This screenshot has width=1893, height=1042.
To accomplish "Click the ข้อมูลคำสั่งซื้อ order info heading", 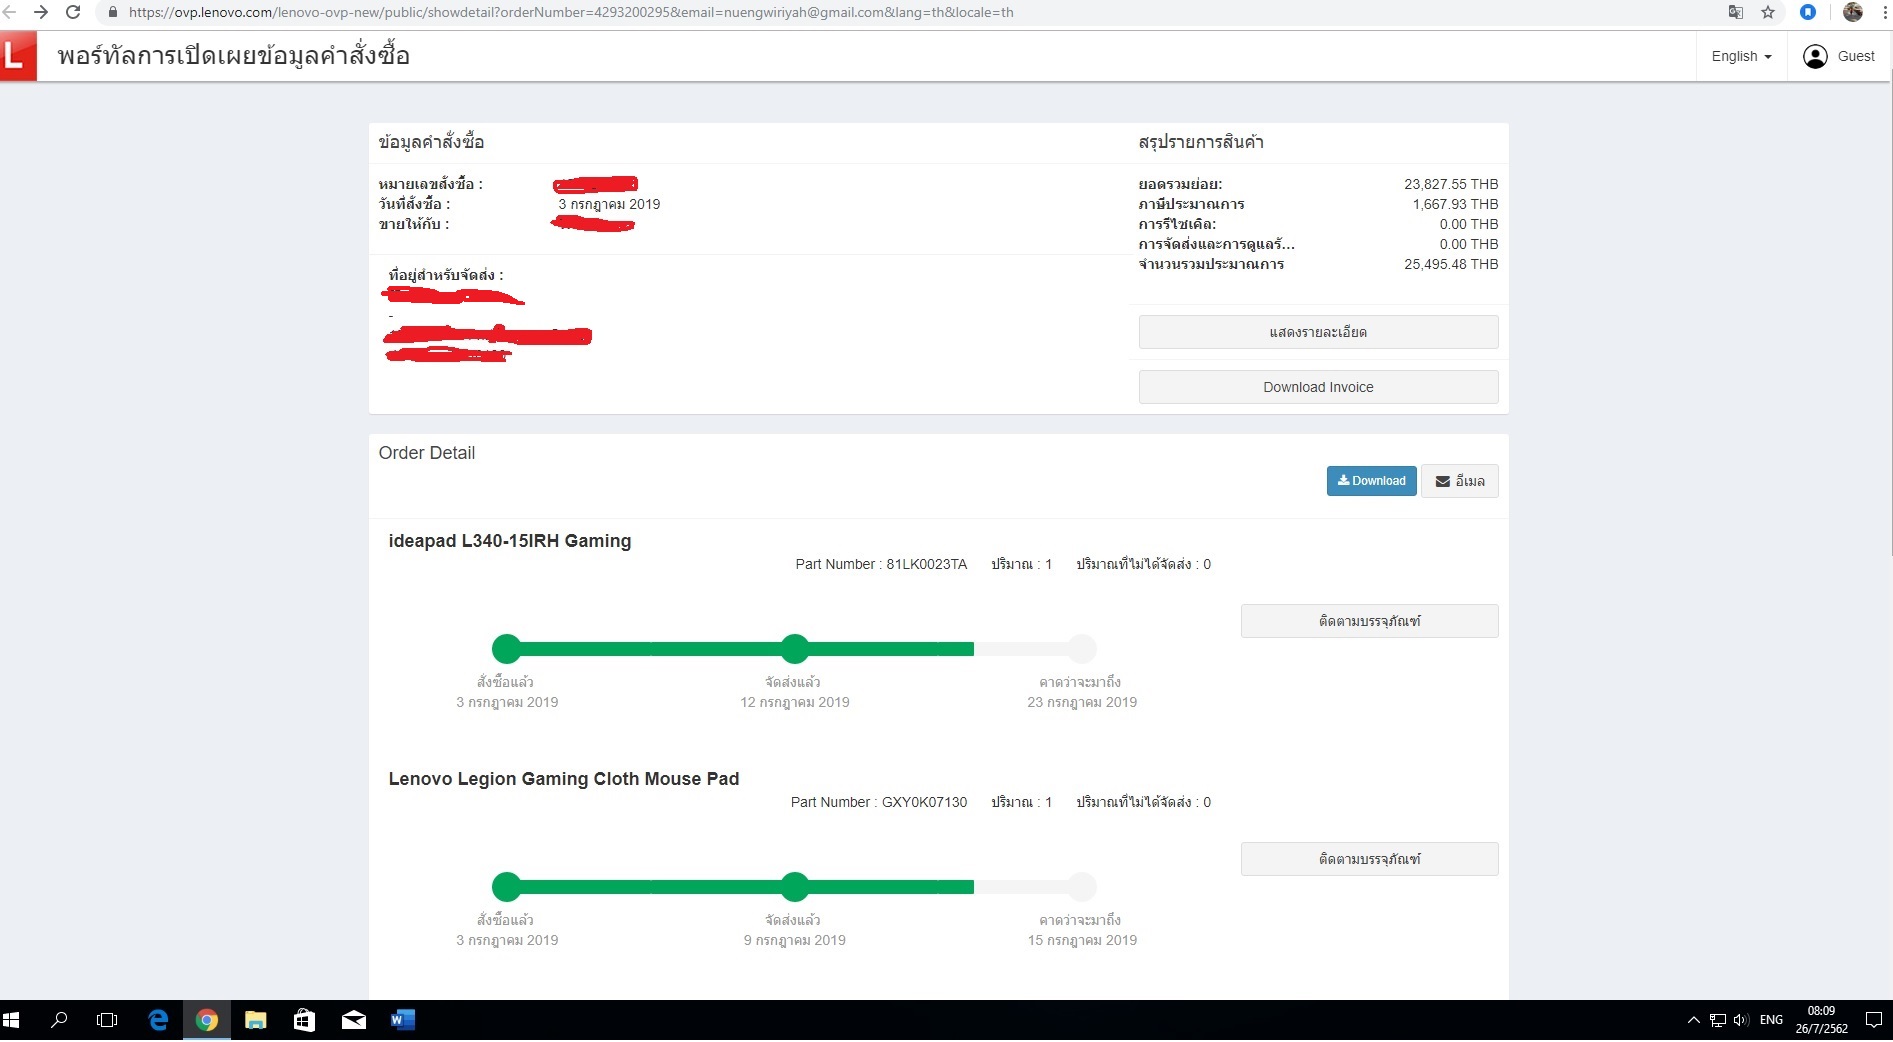I will (x=431, y=142).
